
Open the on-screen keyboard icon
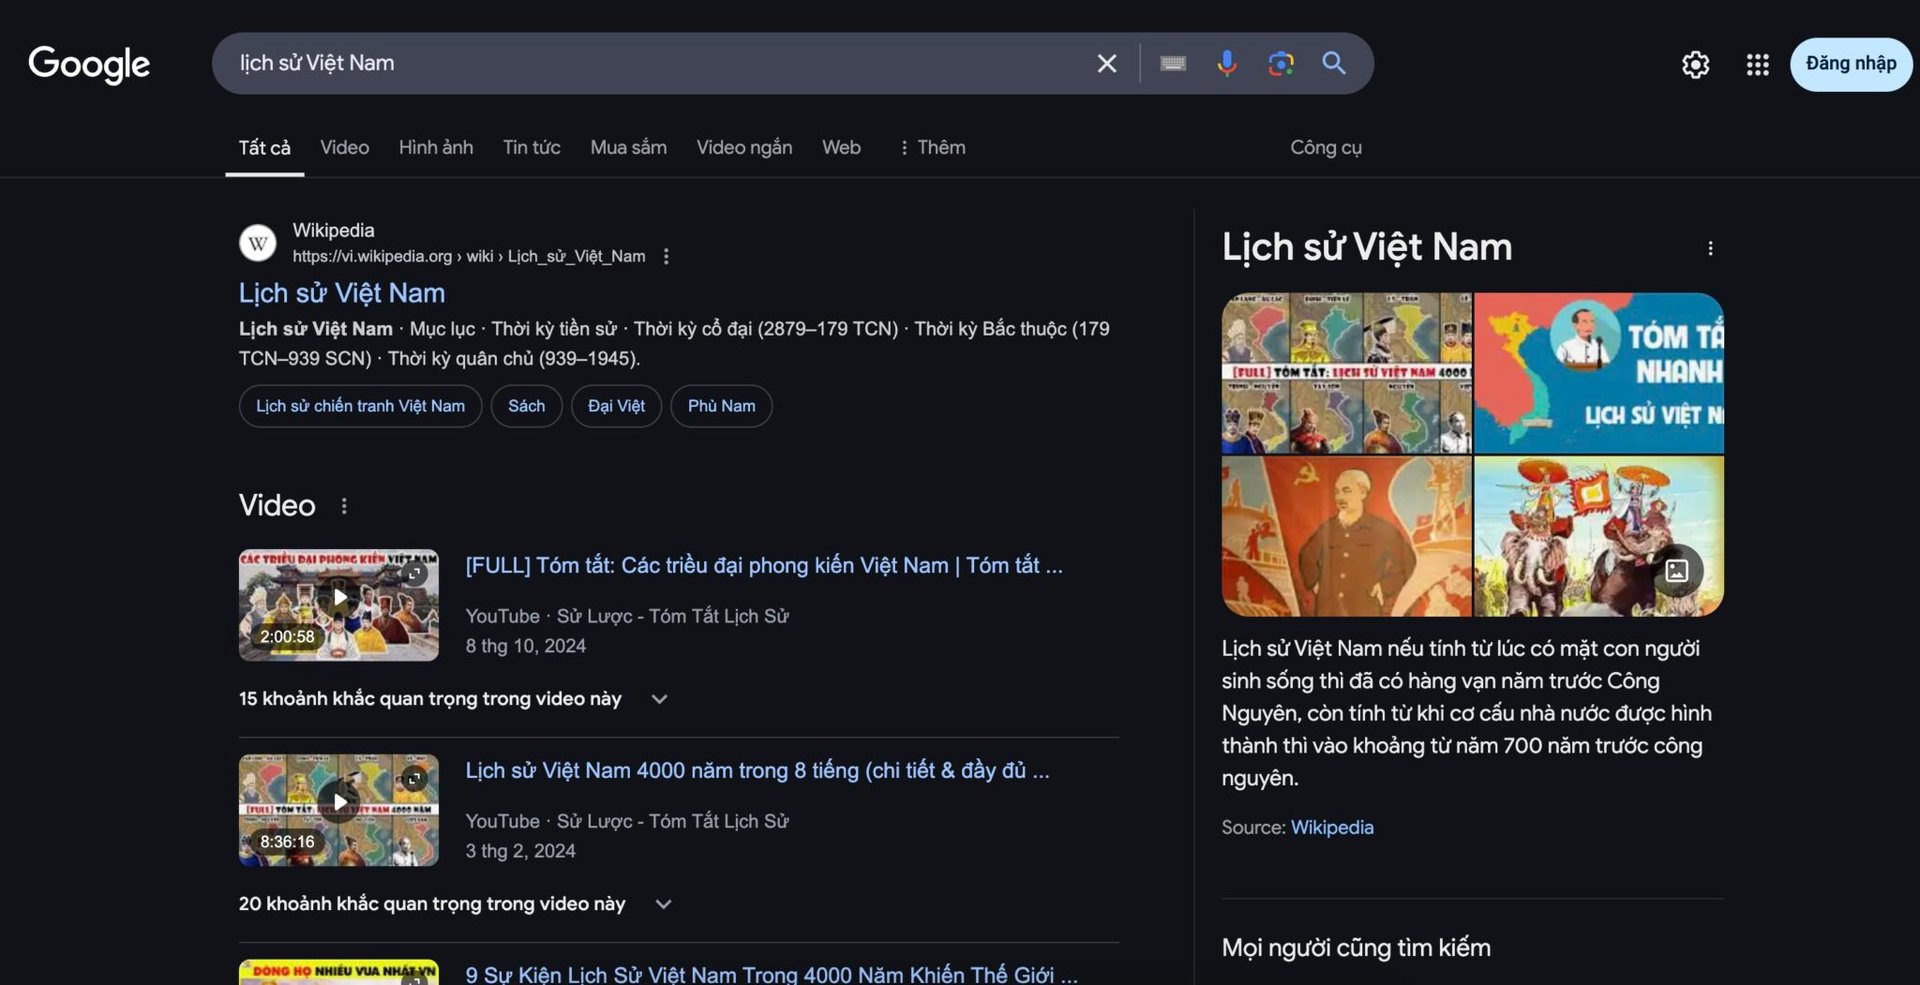(1172, 63)
